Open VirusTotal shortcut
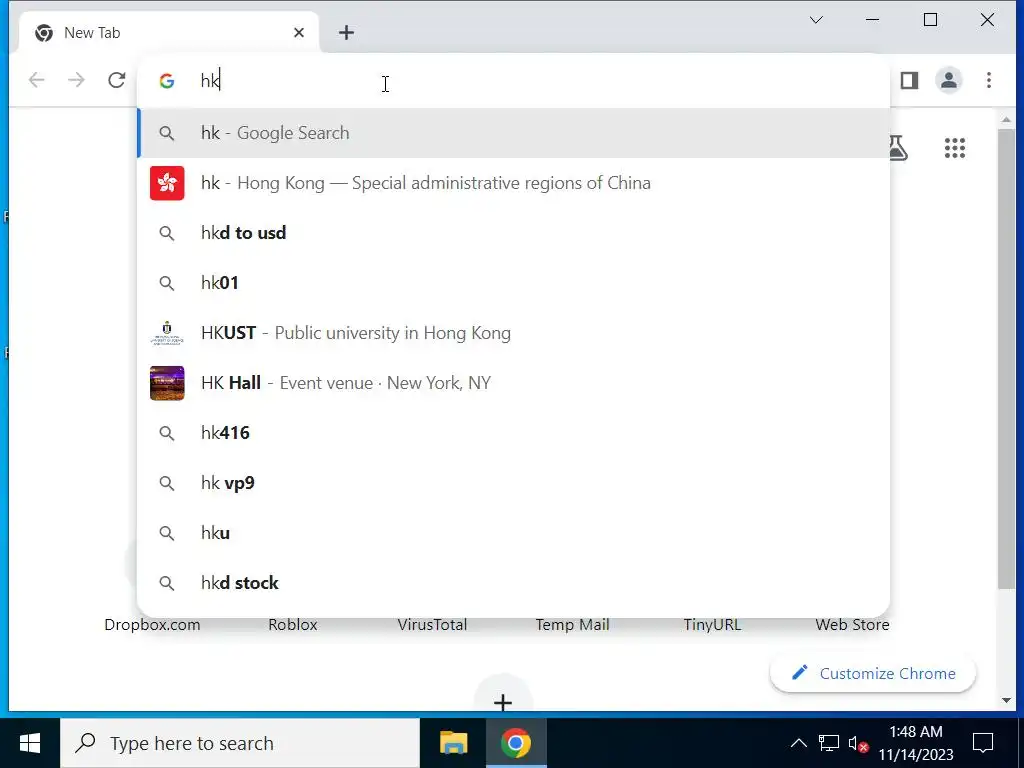 [432, 625]
